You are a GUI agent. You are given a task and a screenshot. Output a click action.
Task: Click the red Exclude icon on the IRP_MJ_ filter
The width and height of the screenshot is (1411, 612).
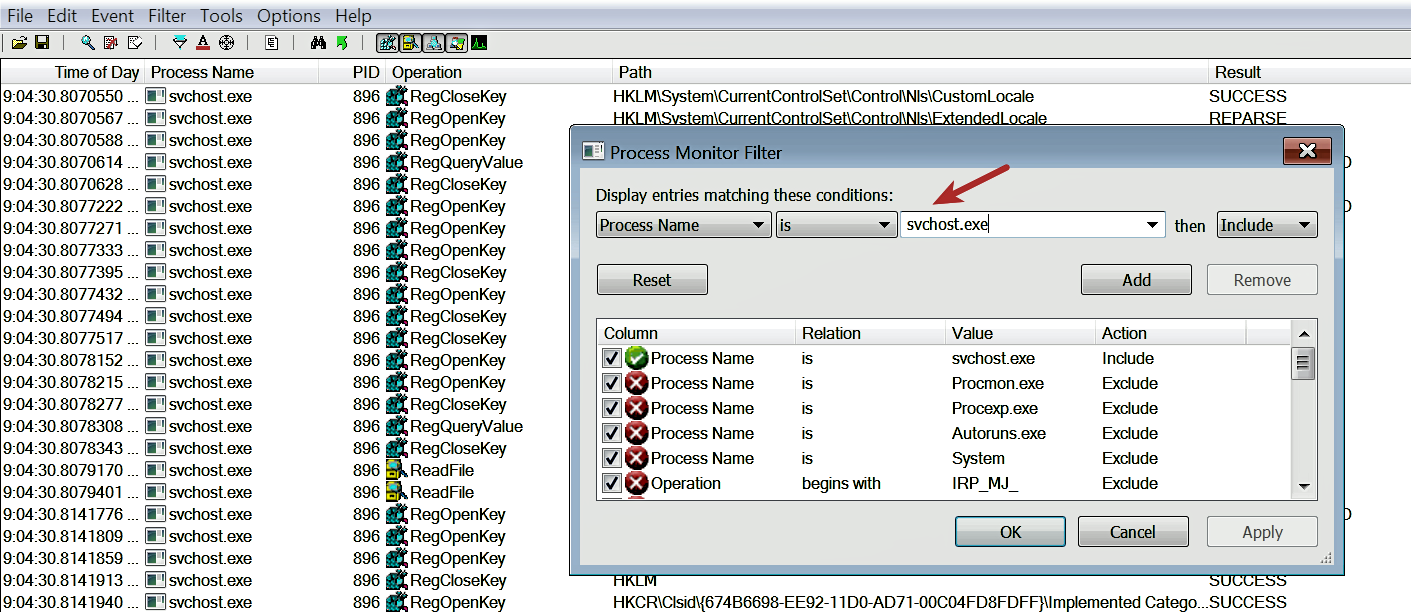pos(636,483)
